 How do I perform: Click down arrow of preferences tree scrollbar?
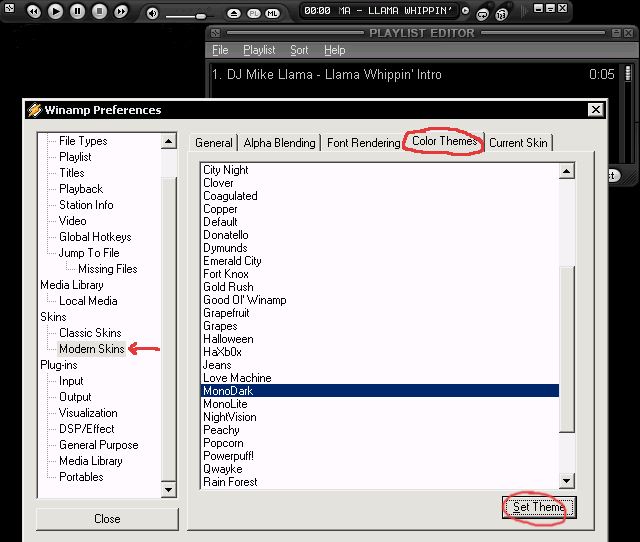[169, 489]
